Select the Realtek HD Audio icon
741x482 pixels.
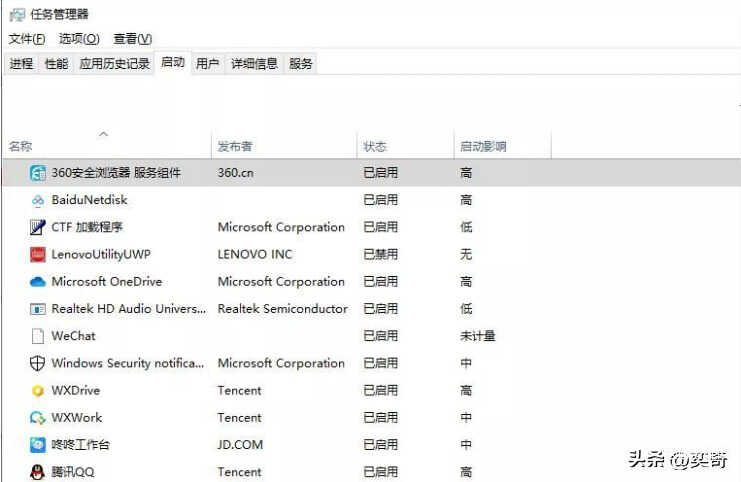(38, 309)
